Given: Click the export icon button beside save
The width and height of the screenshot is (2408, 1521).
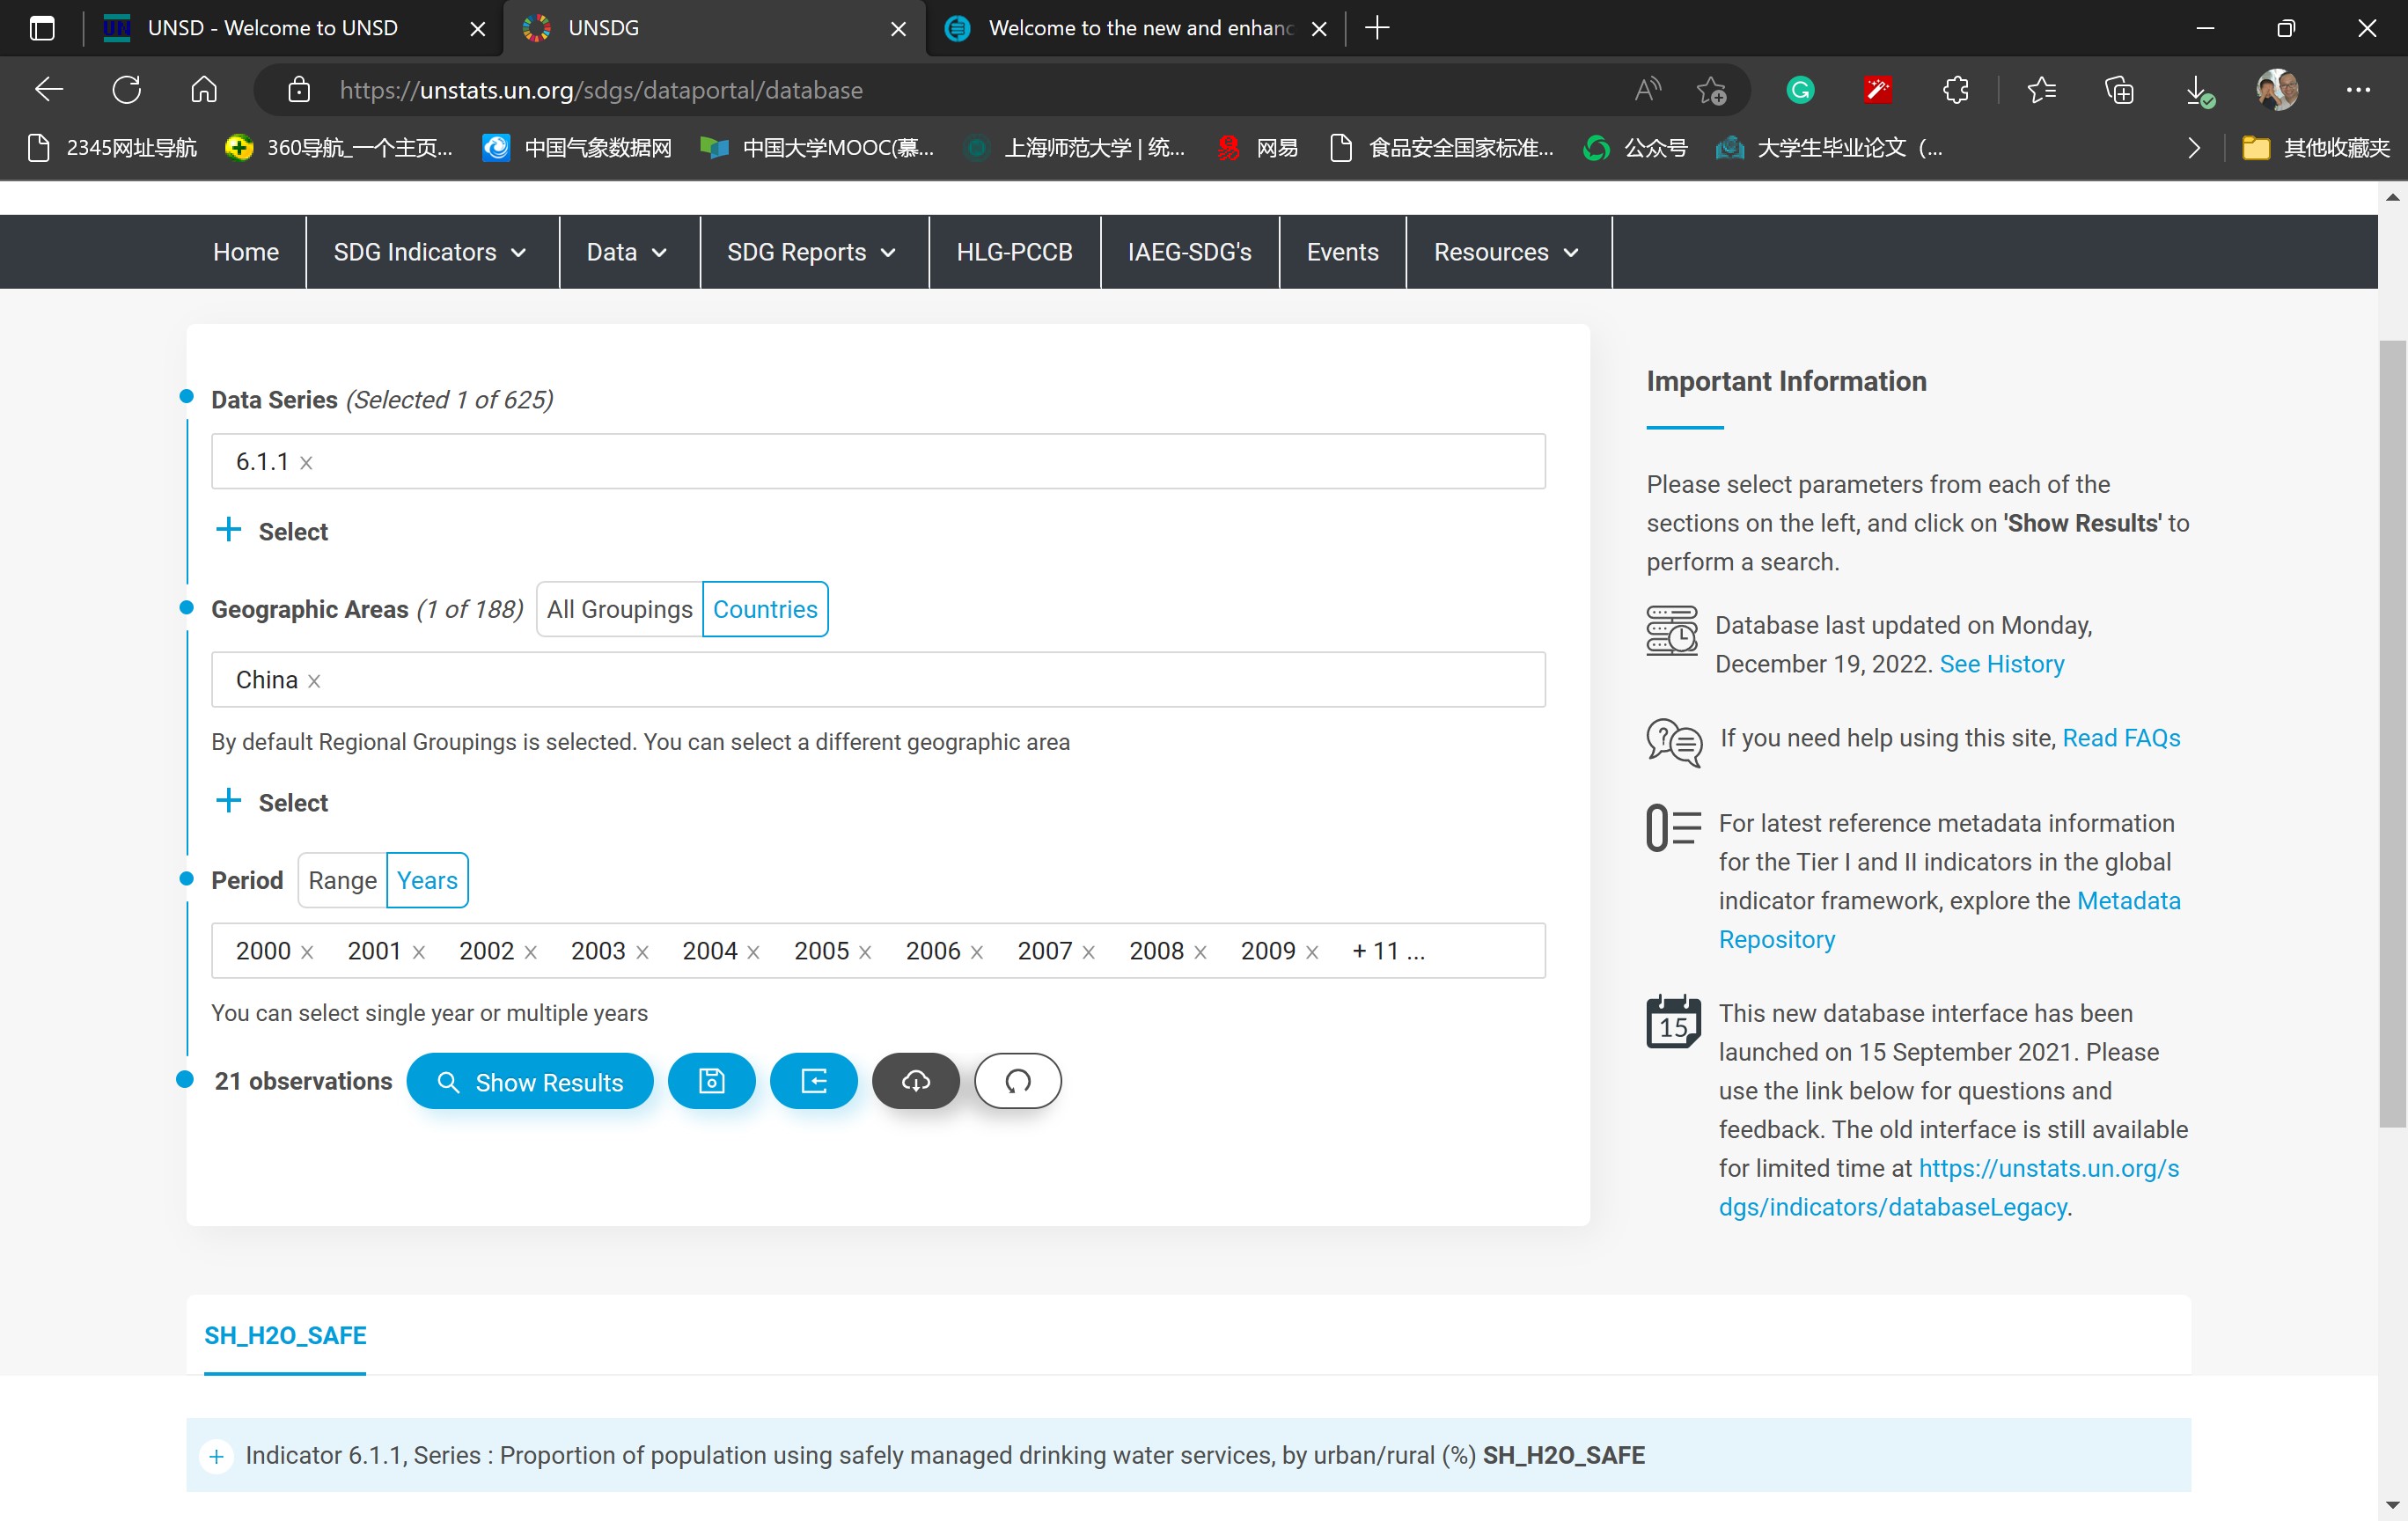Looking at the screenshot, I should pyautogui.click(x=813, y=1081).
